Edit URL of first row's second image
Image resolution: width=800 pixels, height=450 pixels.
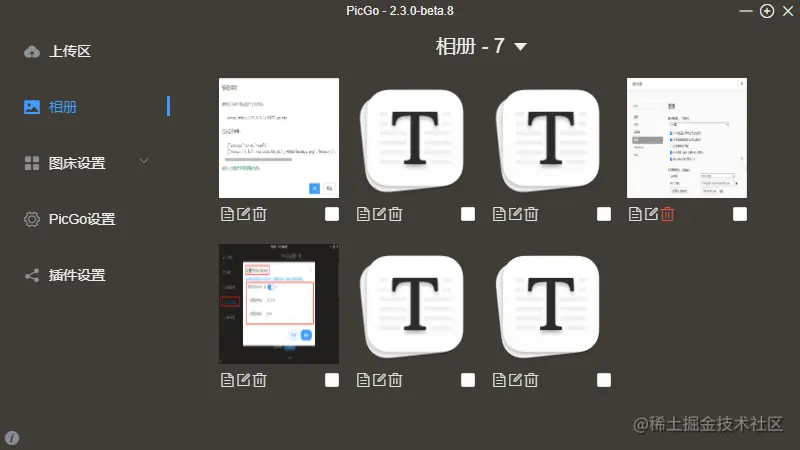(379, 214)
